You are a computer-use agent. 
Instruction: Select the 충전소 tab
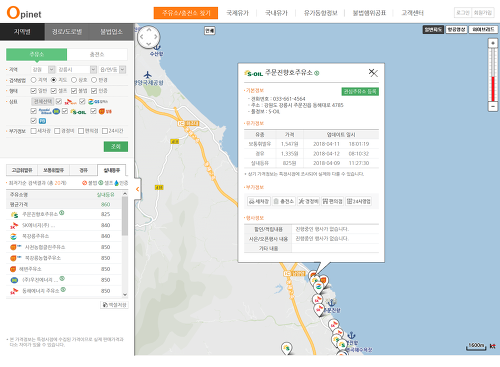(97, 54)
